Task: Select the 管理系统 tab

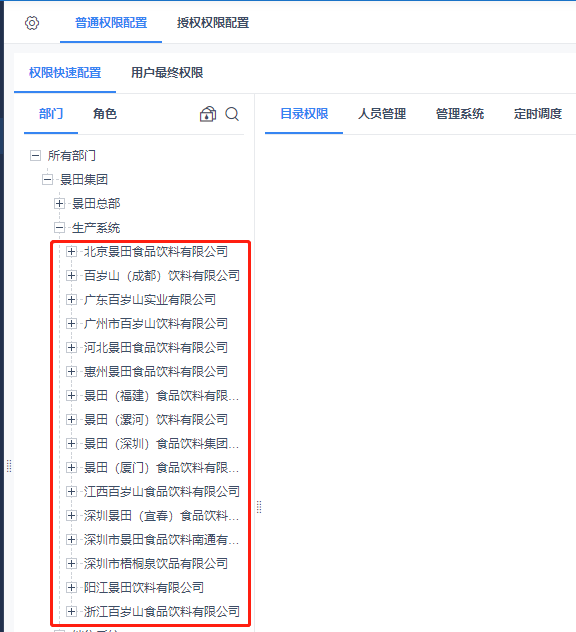Action: tap(460, 114)
